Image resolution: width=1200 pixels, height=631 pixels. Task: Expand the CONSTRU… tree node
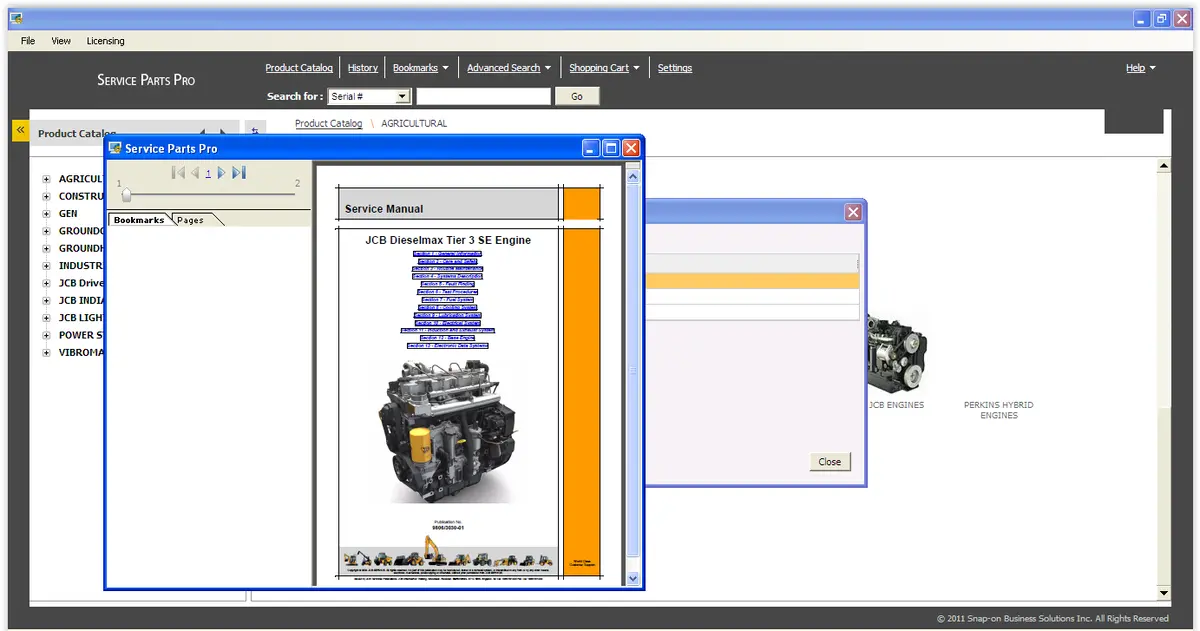point(46,197)
